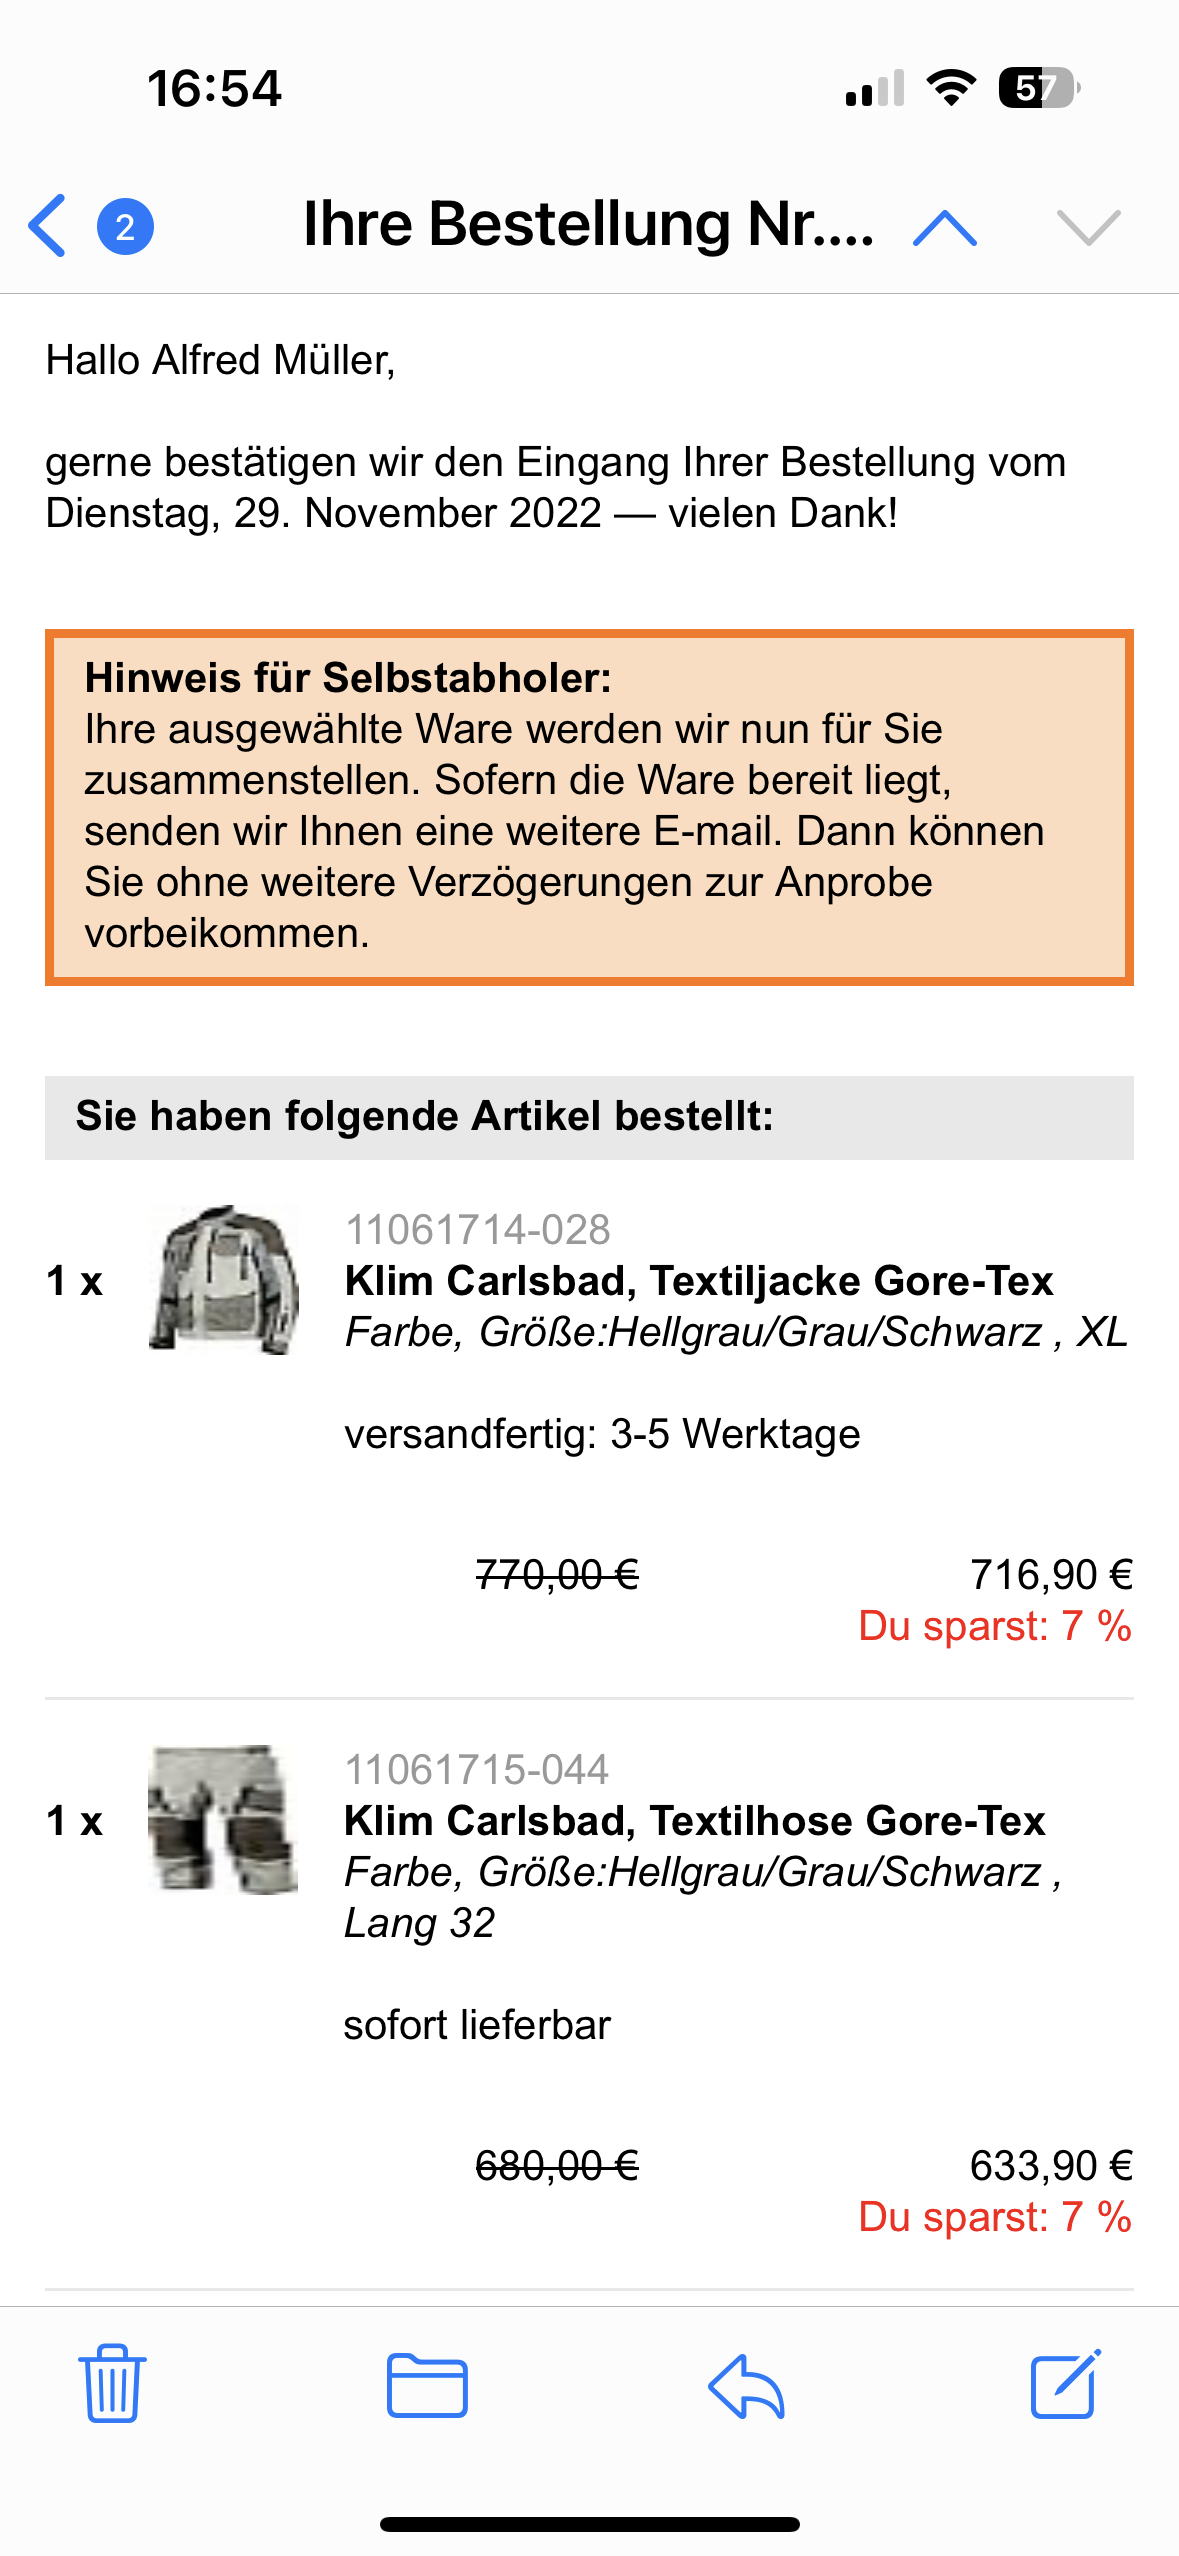Compose new message with pencil icon
This screenshot has height=2556, width=1179.
click(1066, 2383)
